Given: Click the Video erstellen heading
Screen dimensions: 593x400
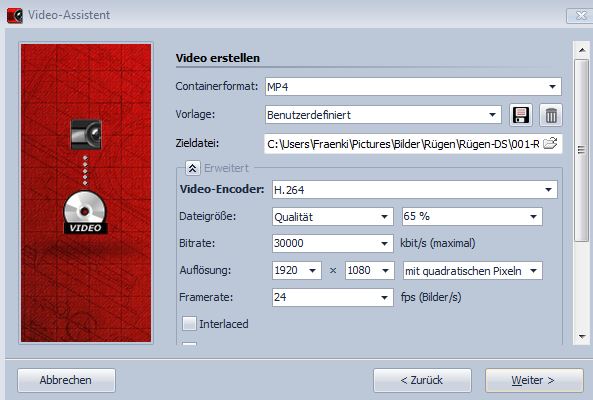Looking at the screenshot, I should (218, 58).
